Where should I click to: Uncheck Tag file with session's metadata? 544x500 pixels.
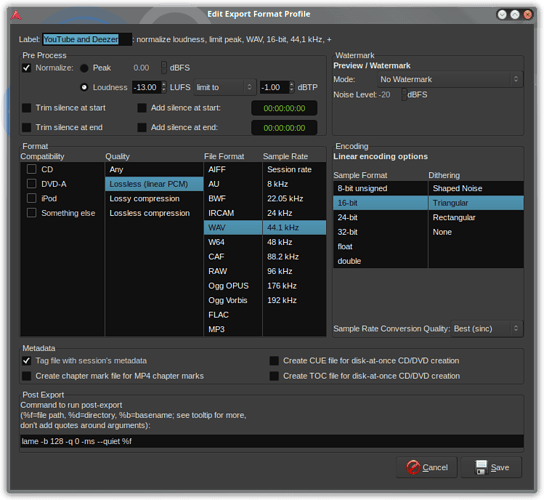[x=27, y=361]
